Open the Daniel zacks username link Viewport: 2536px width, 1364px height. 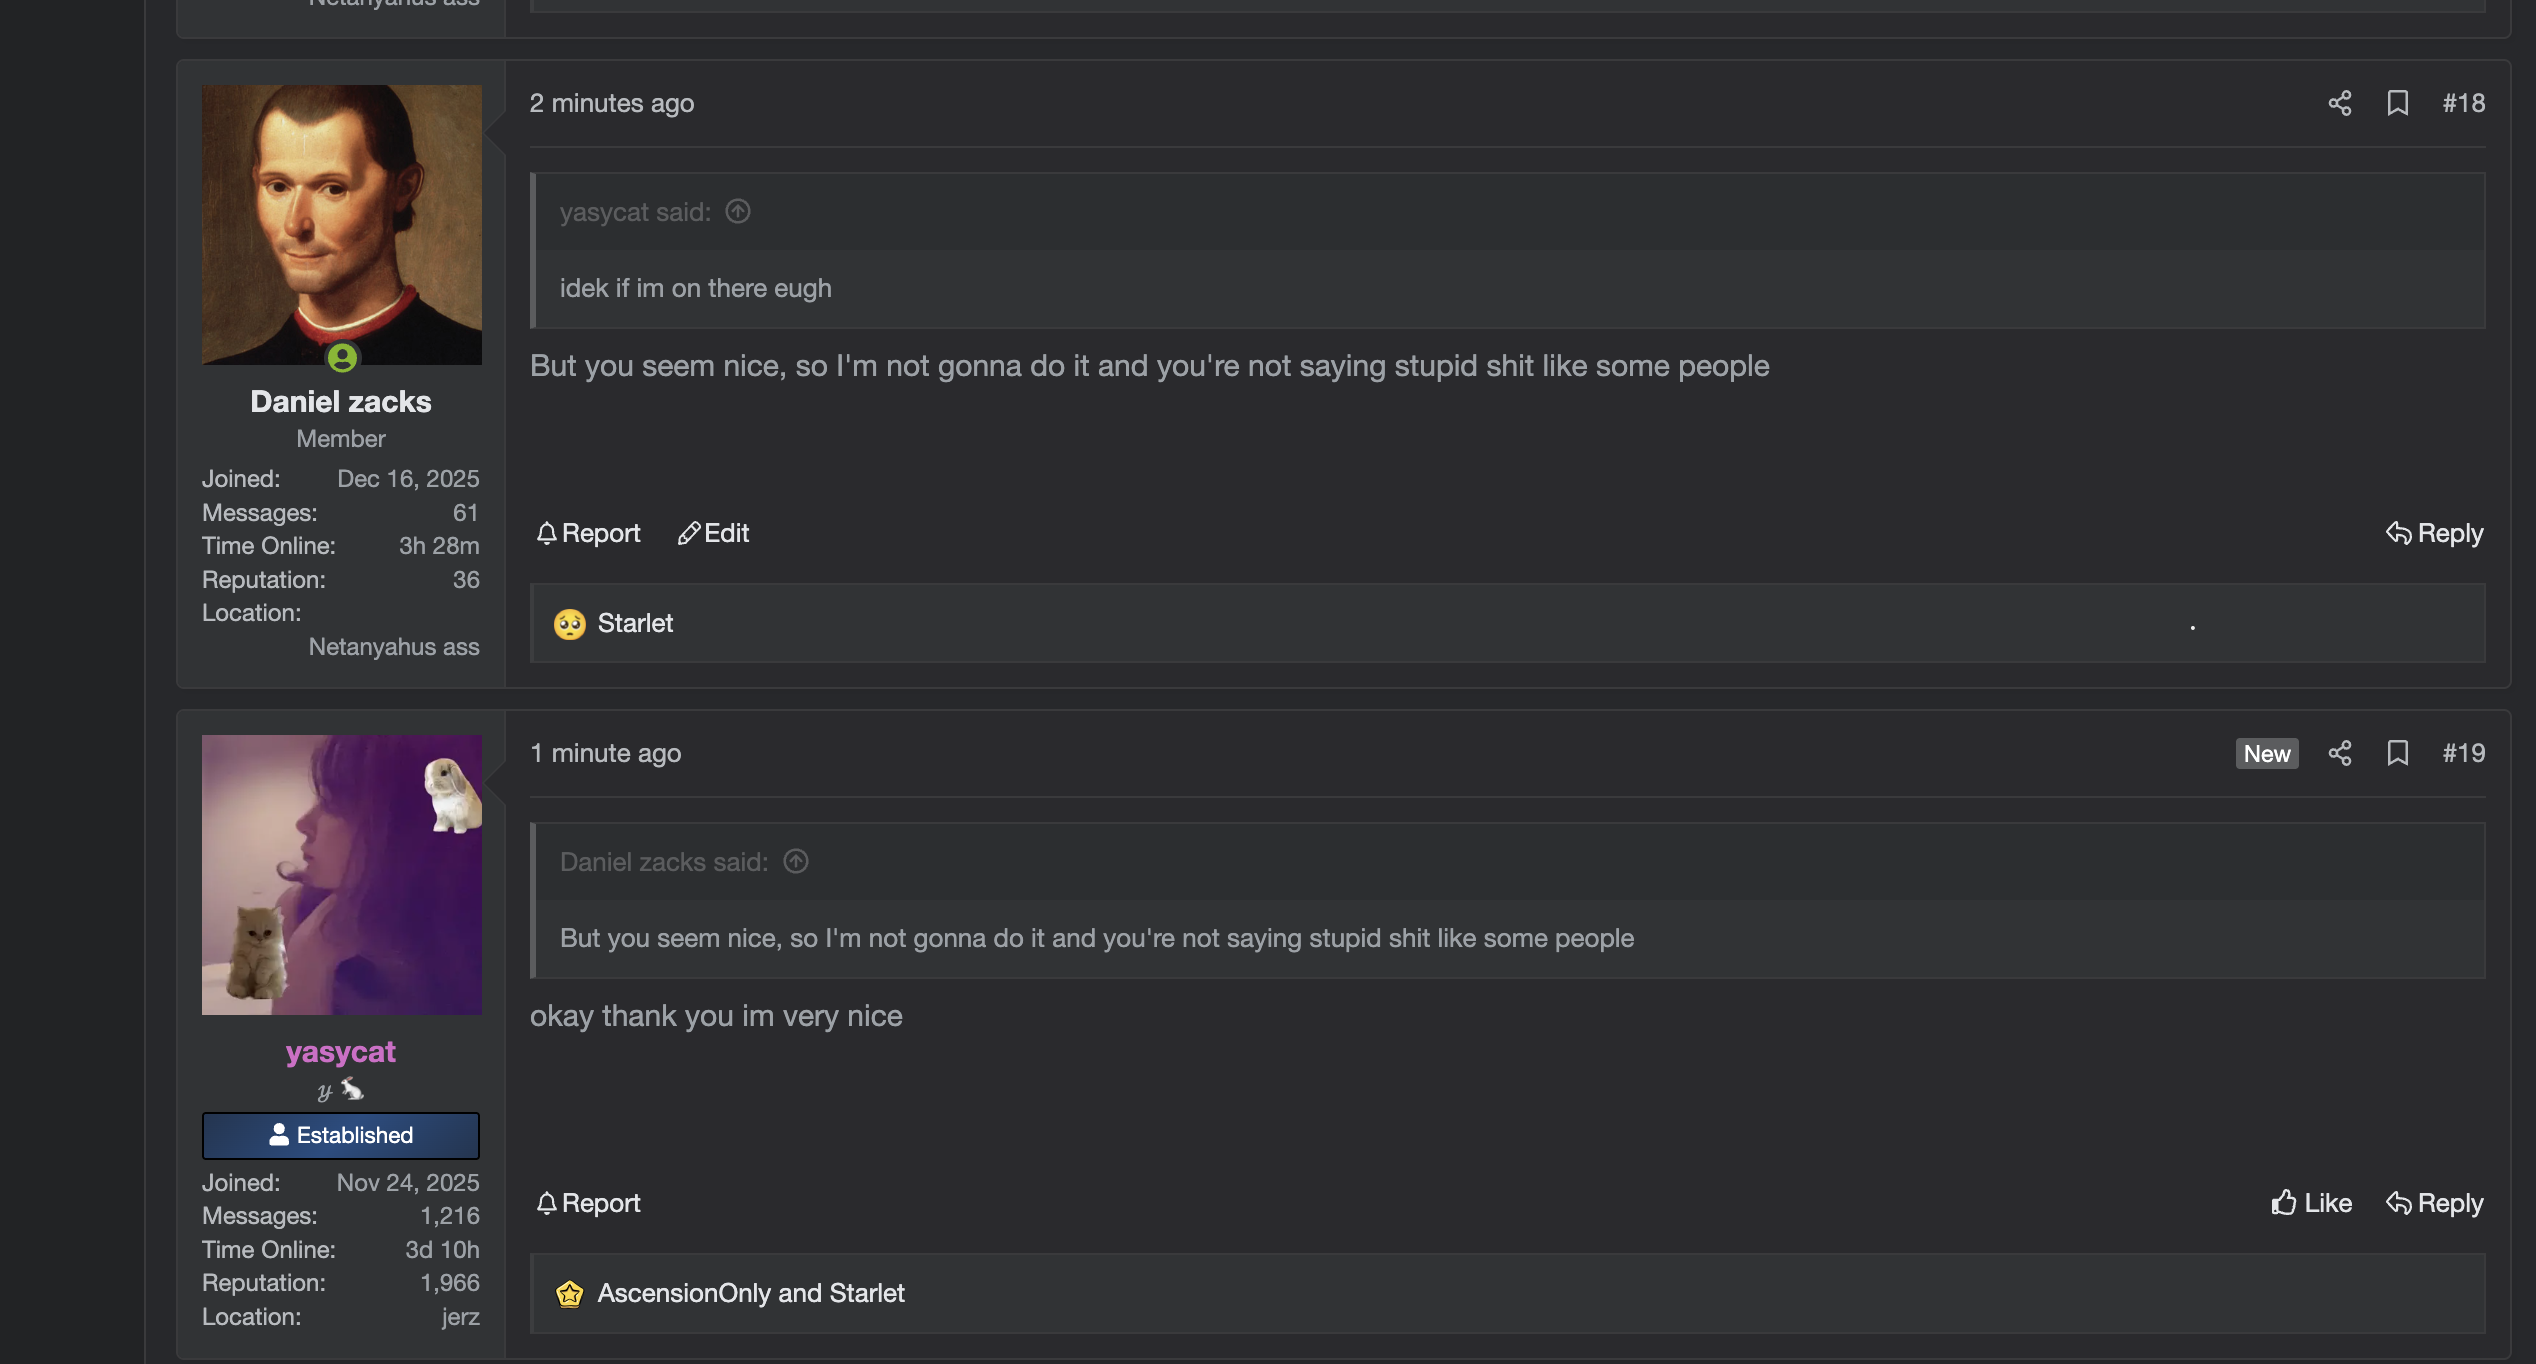tap(341, 402)
